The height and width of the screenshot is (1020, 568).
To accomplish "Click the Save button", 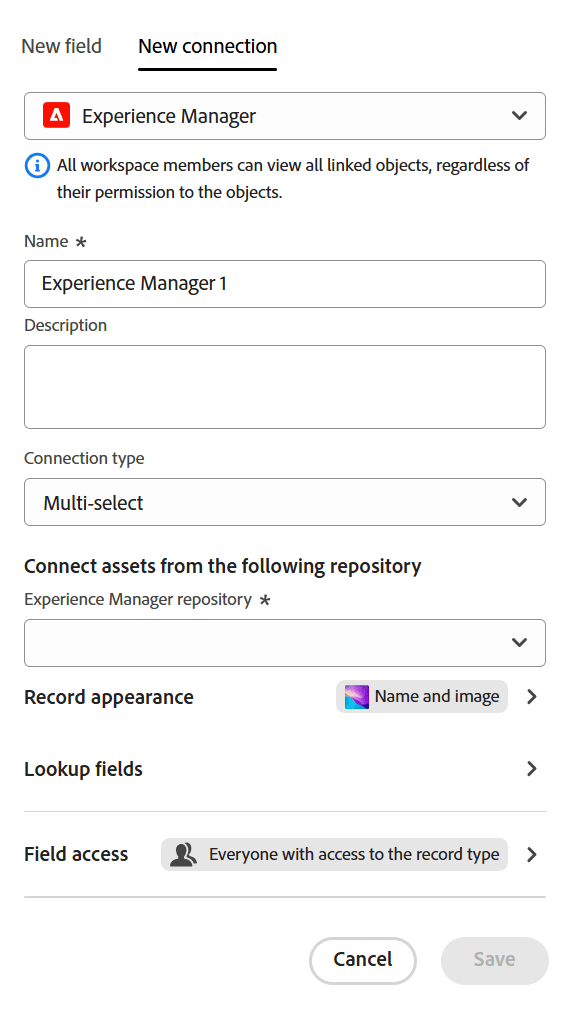I will click(494, 960).
